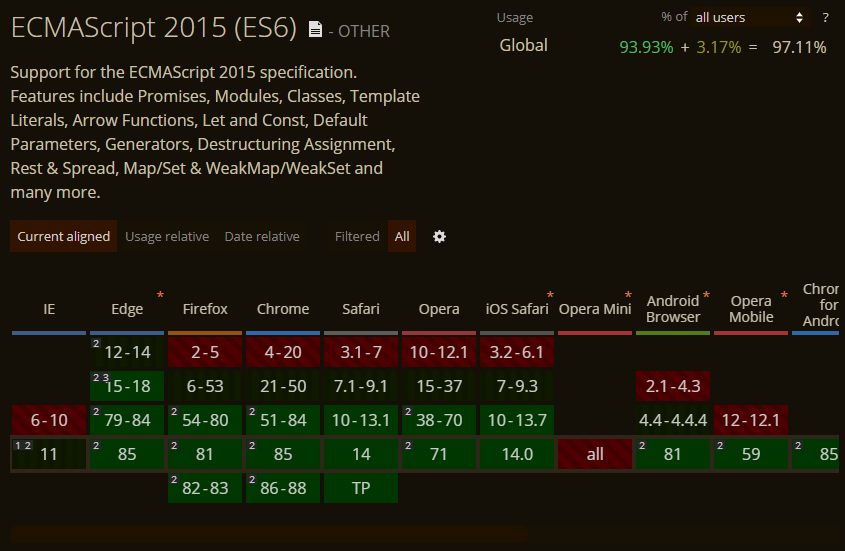
Task: Select IE 11 support cell
Action: pos(49,454)
